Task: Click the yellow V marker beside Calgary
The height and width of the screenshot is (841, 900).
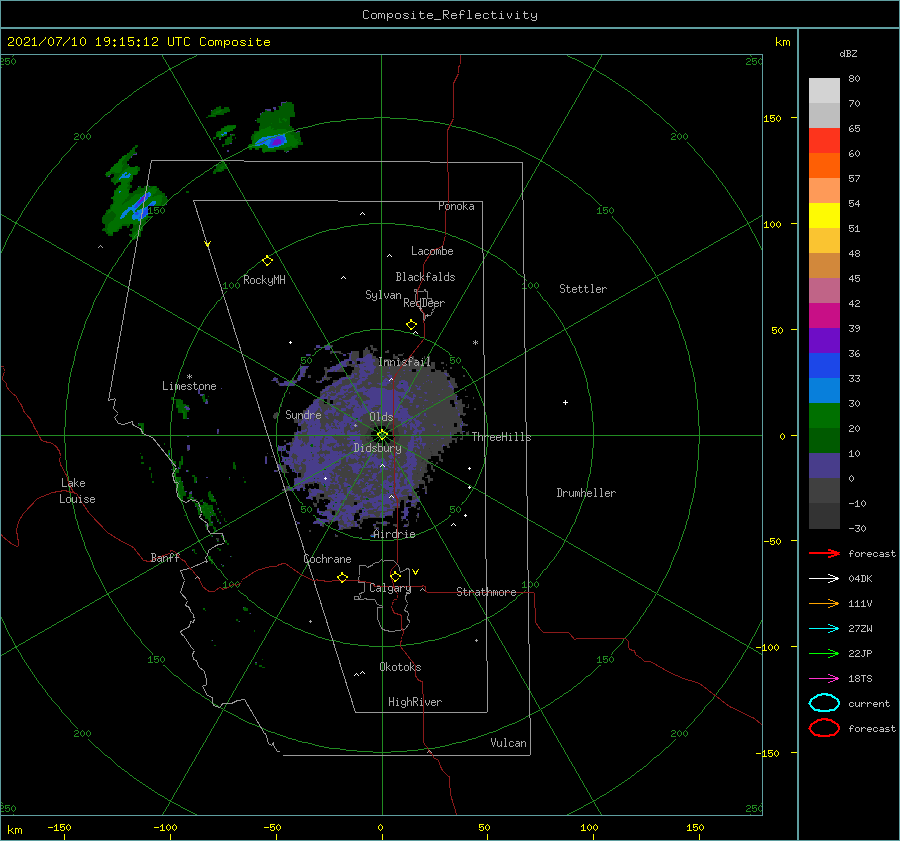Action: 416,572
